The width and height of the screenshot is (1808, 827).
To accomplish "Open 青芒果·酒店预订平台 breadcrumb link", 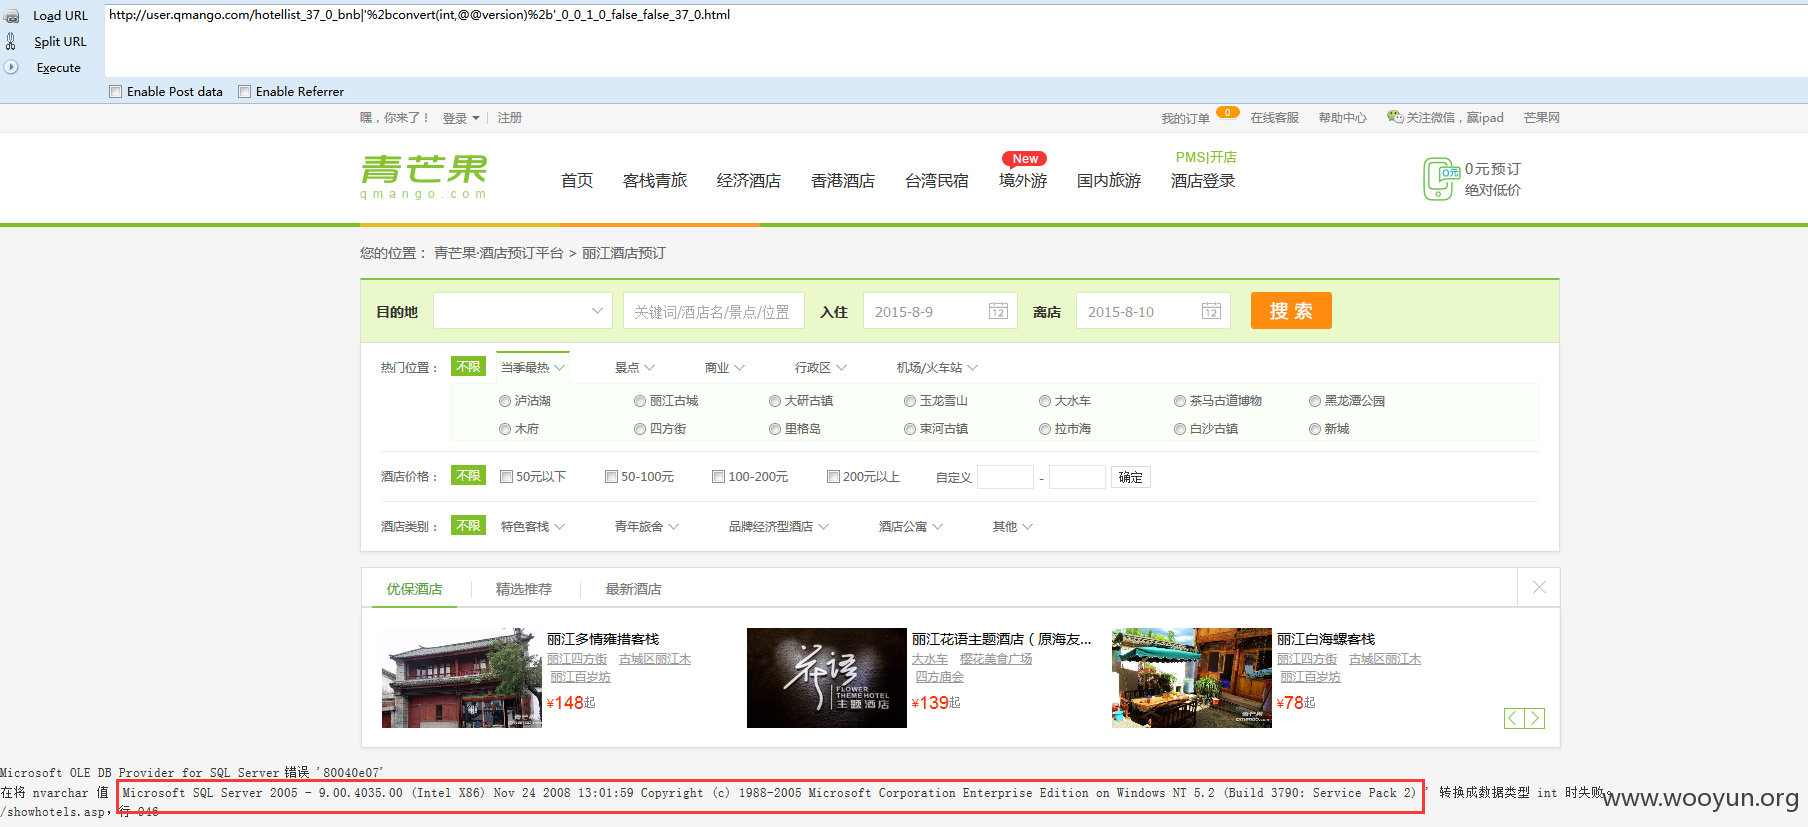I will [x=499, y=253].
